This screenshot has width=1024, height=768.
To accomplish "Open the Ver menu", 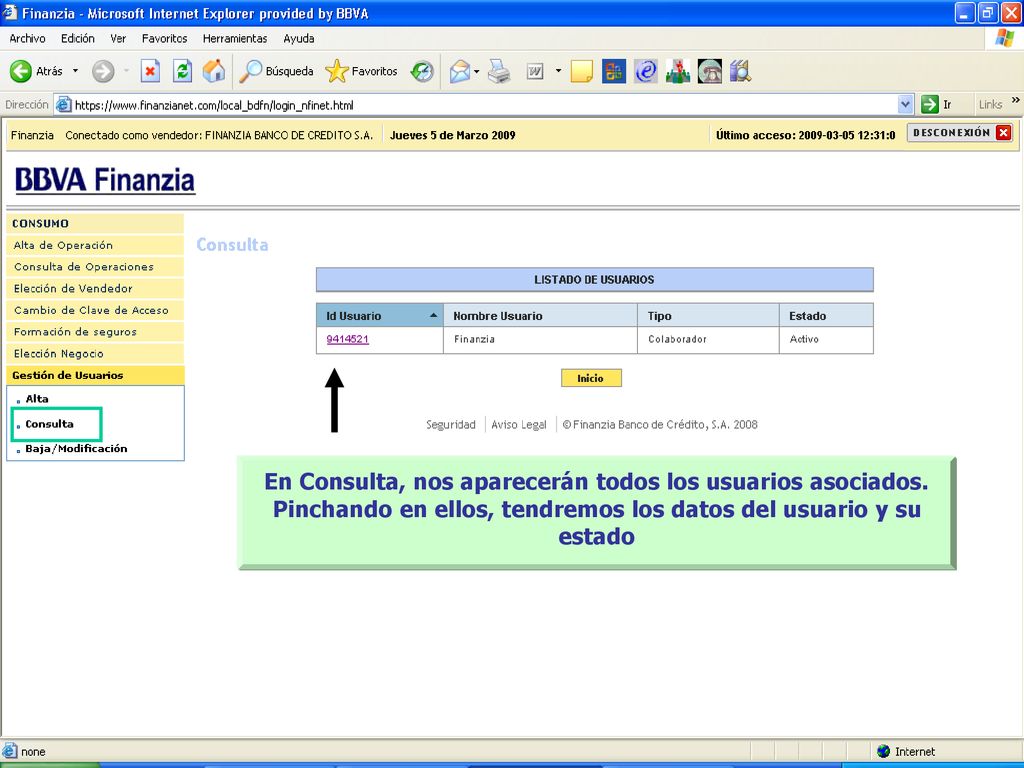I will pyautogui.click(x=118, y=39).
